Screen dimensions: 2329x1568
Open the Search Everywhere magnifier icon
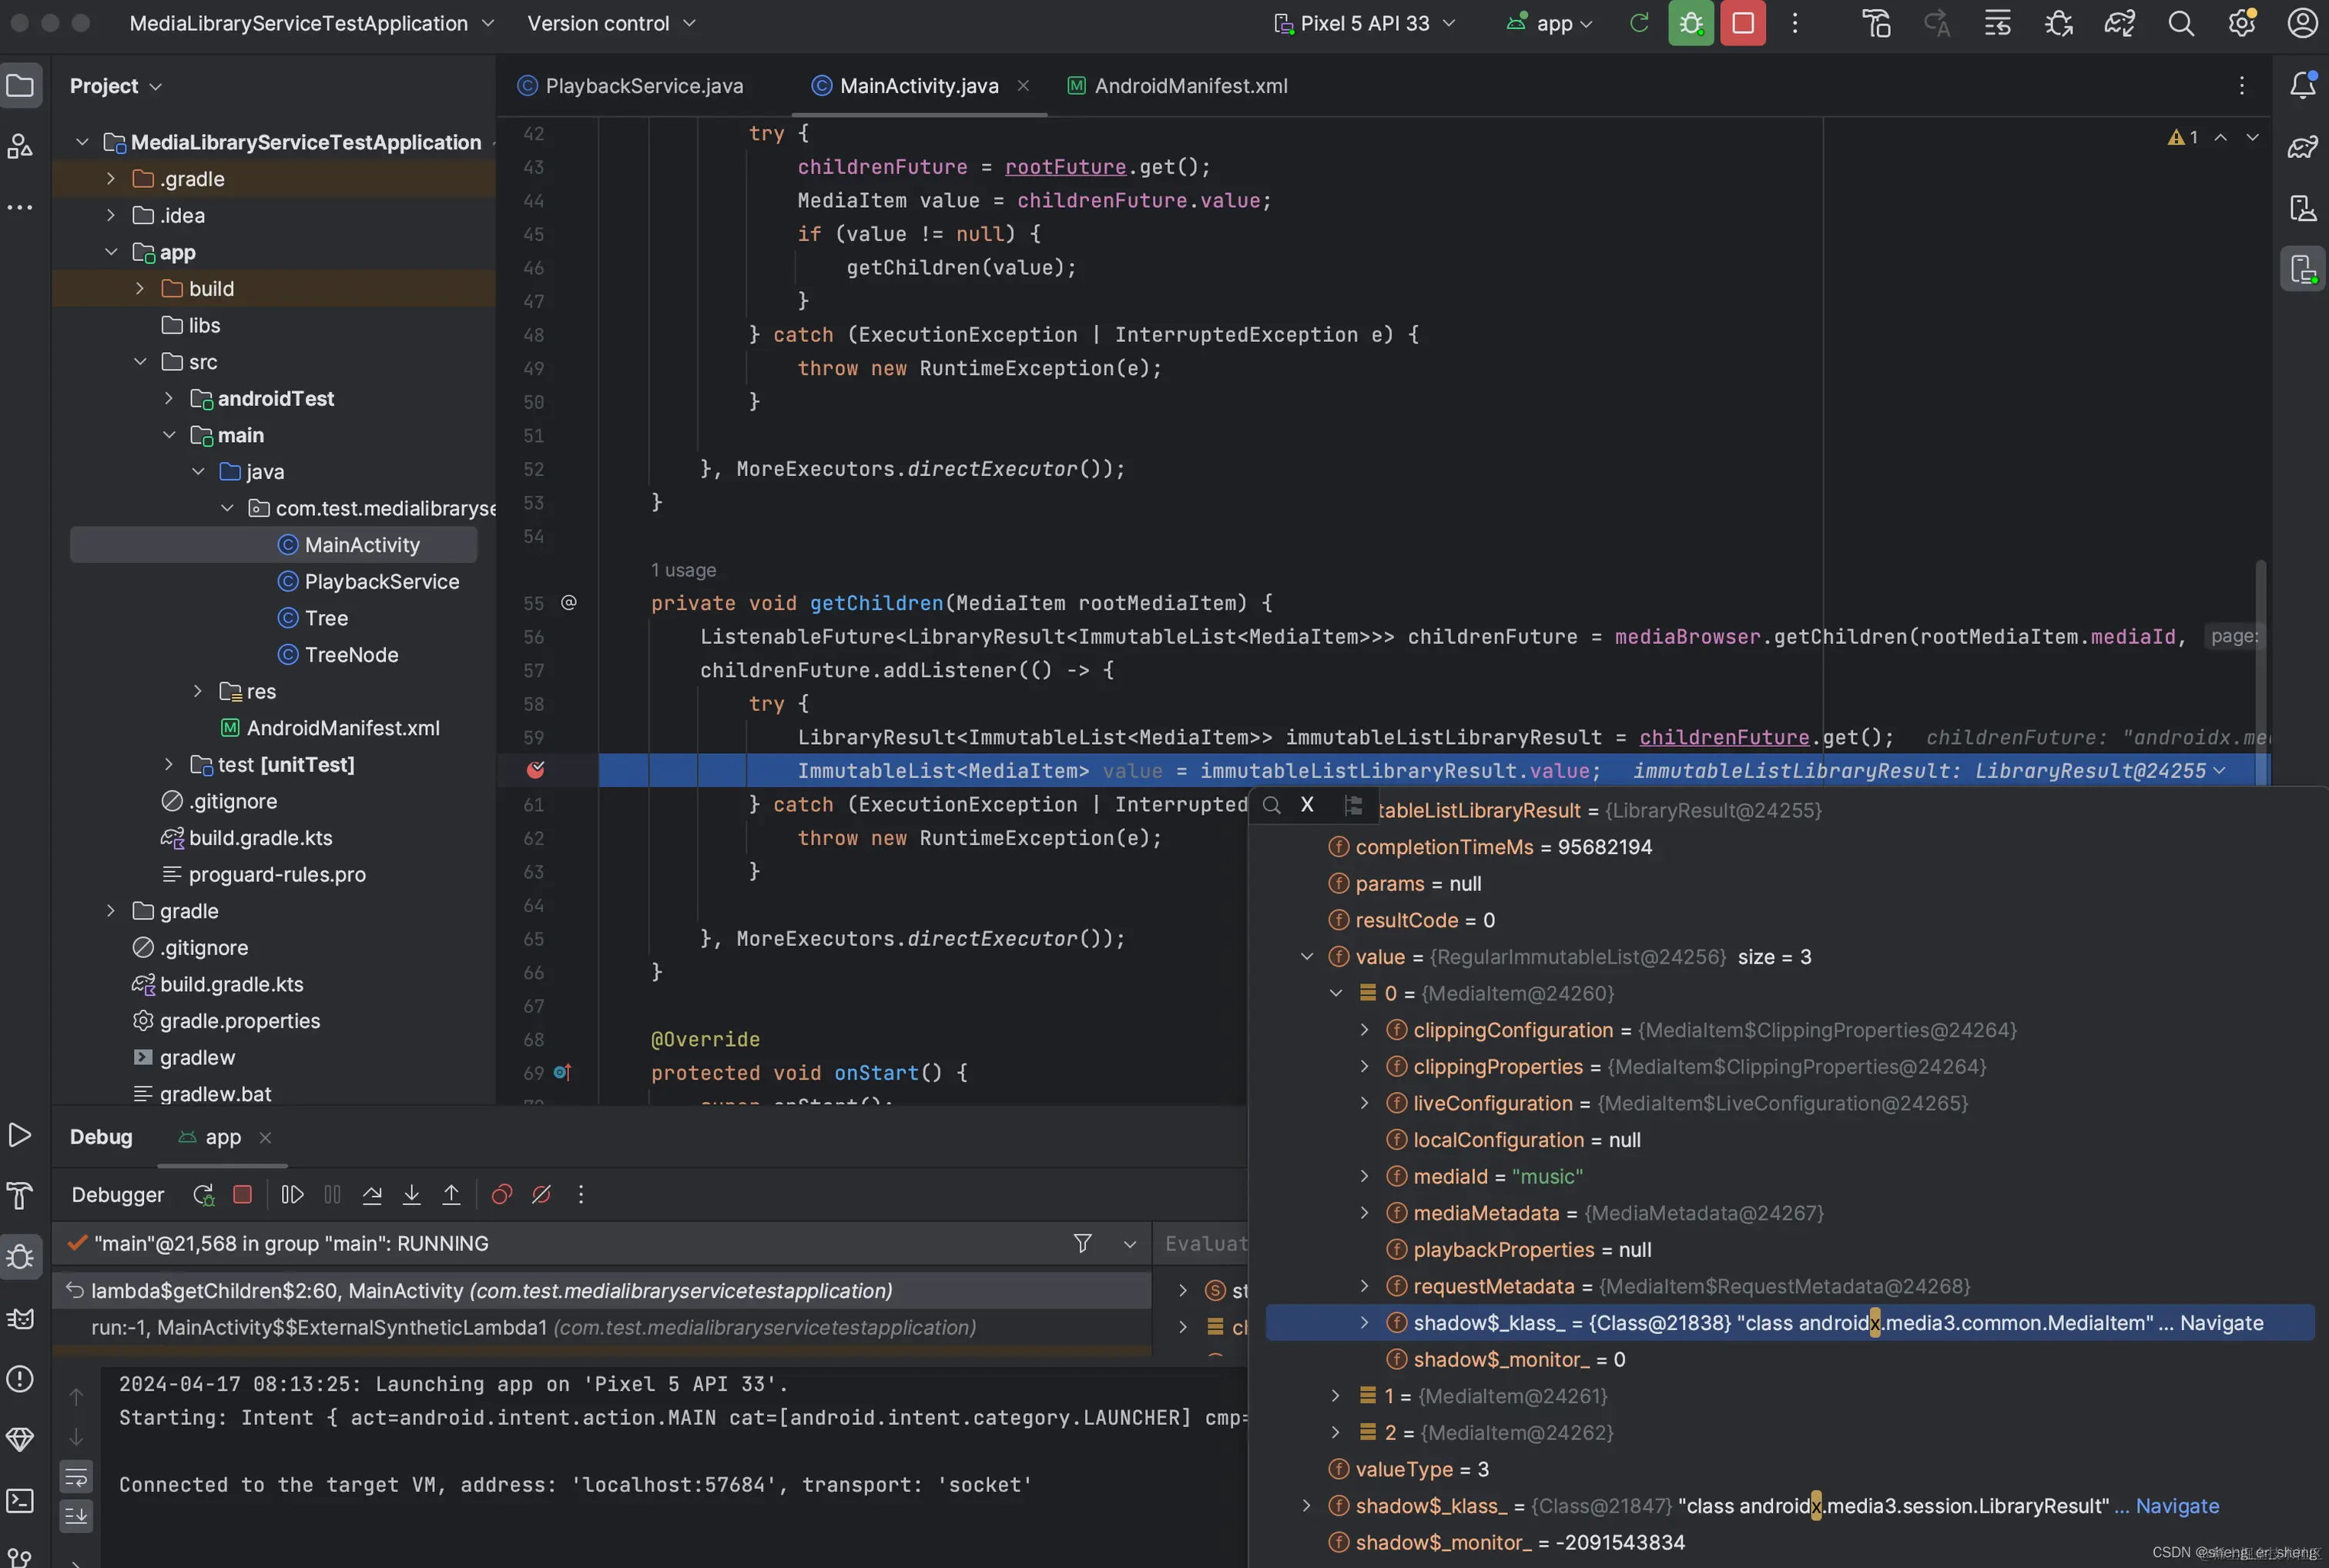pos(2181,23)
